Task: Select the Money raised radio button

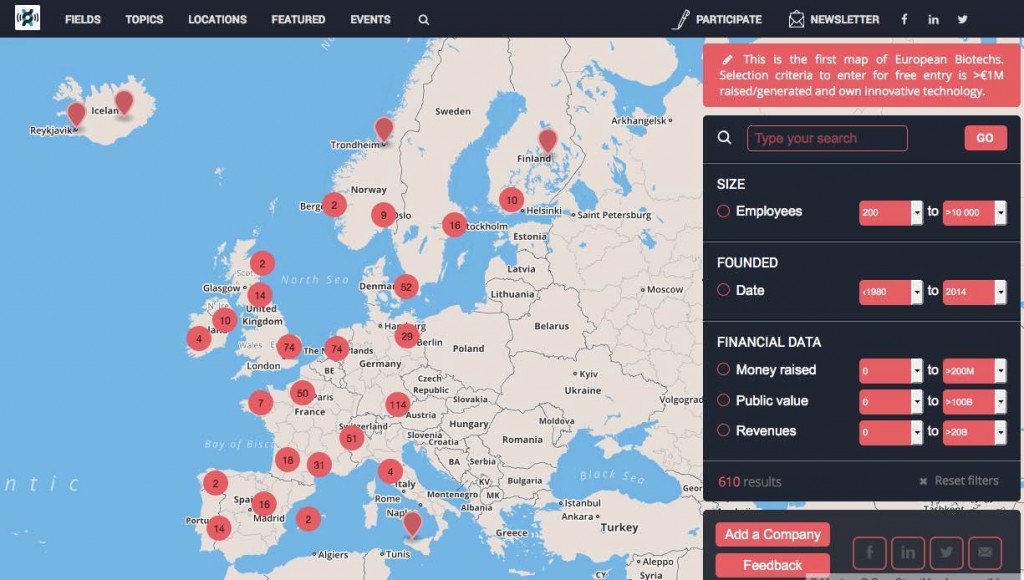Action: pyautogui.click(x=724, y=370)
